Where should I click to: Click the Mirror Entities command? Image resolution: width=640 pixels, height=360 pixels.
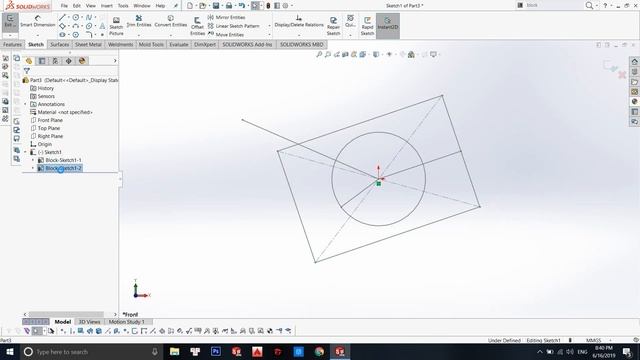(x=227, y=17)
